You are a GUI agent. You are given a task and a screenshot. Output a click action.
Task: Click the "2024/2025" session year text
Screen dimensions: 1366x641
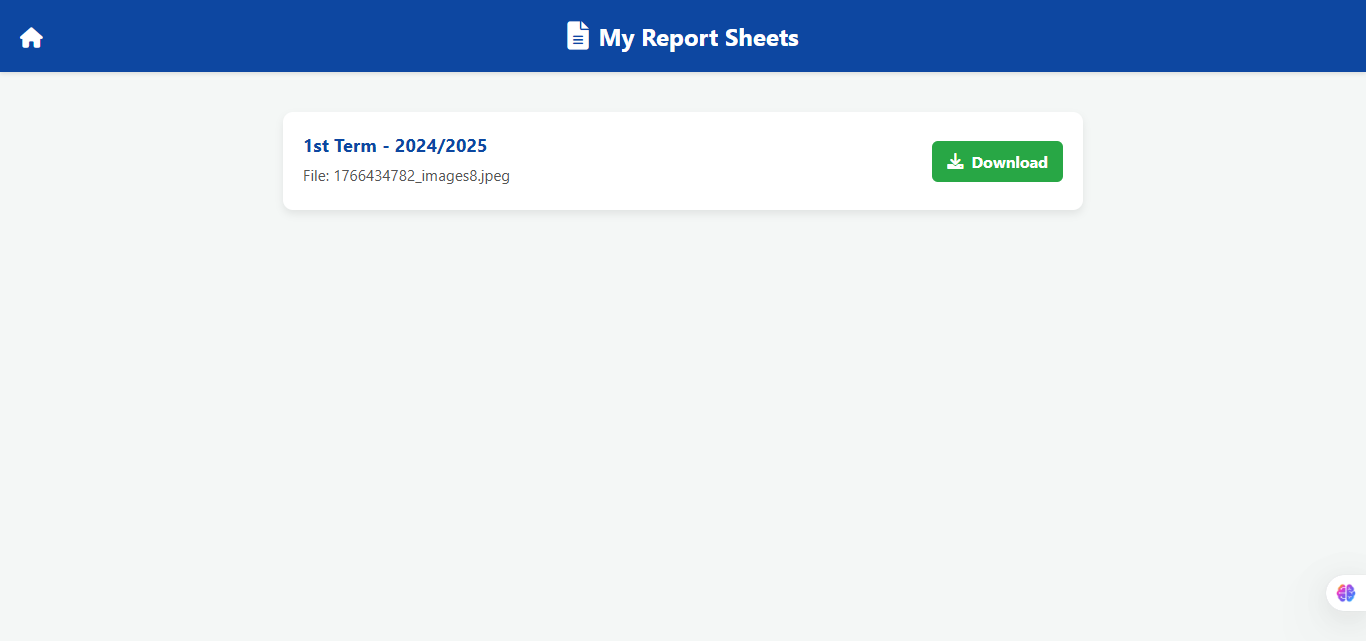(x=441, y=146)
